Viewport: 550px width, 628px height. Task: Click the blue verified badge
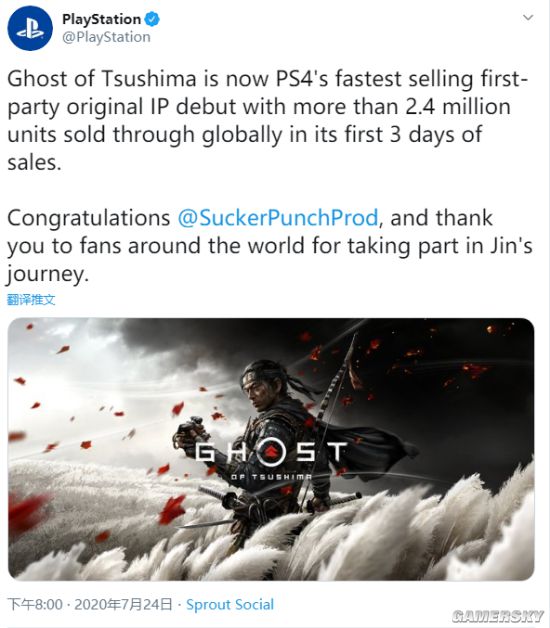point(152,19)
